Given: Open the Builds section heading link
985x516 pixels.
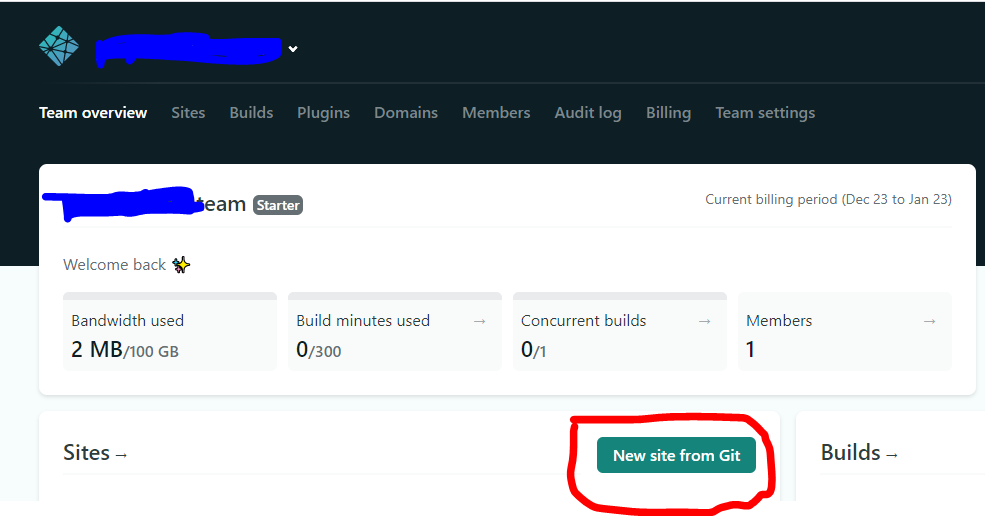Looking at the screenshot, I should (859, 453).
